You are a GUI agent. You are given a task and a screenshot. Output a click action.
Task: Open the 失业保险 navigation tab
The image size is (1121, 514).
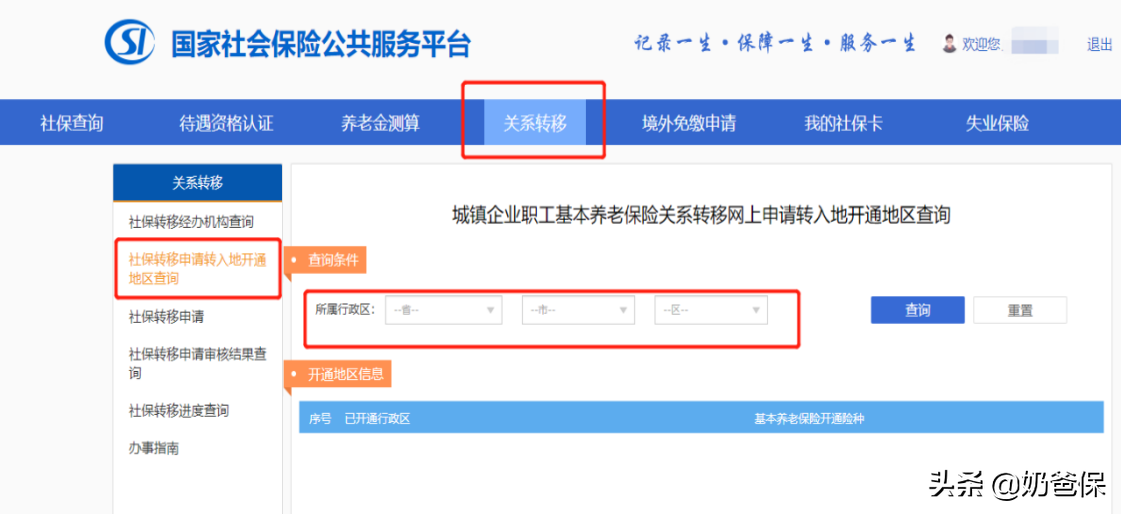(x=997, y=123)
